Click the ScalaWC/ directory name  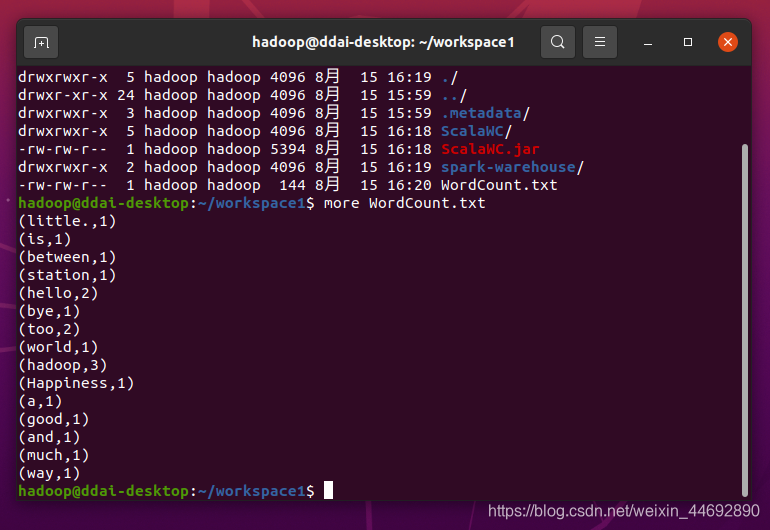pyautogui.click(x=476, y=131)
